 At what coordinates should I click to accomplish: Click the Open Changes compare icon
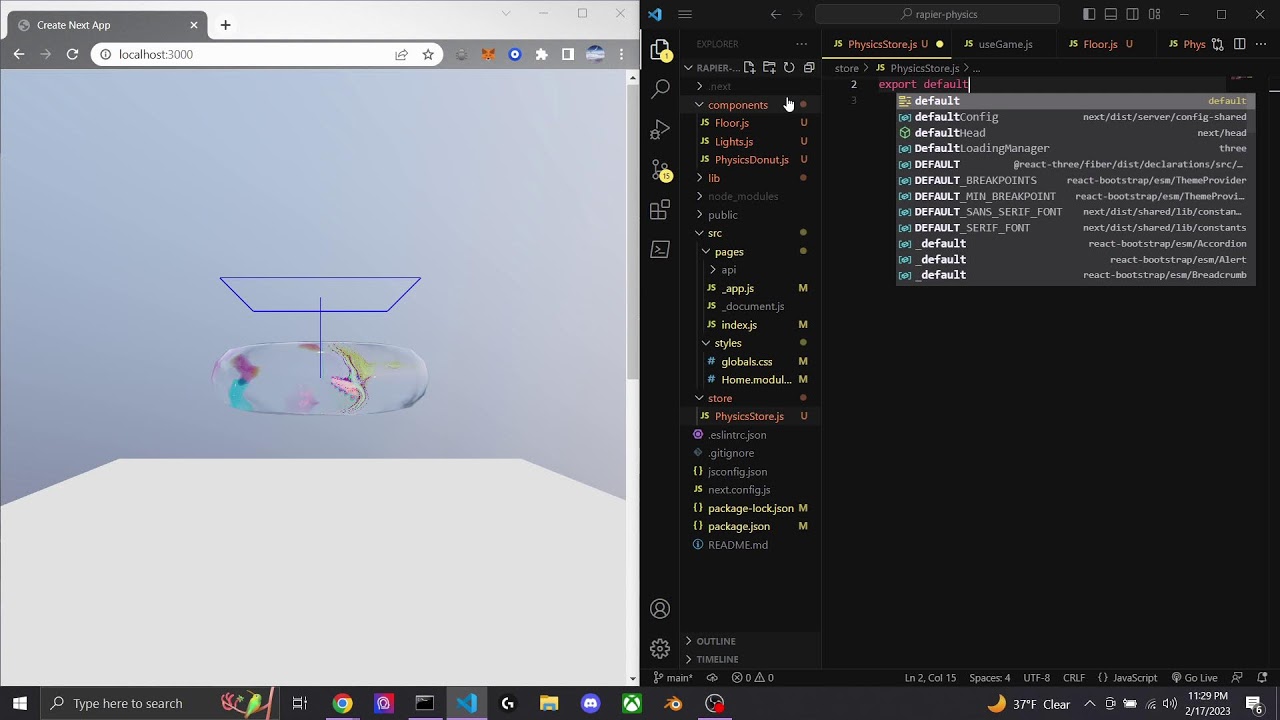[x=1217, y=44]
